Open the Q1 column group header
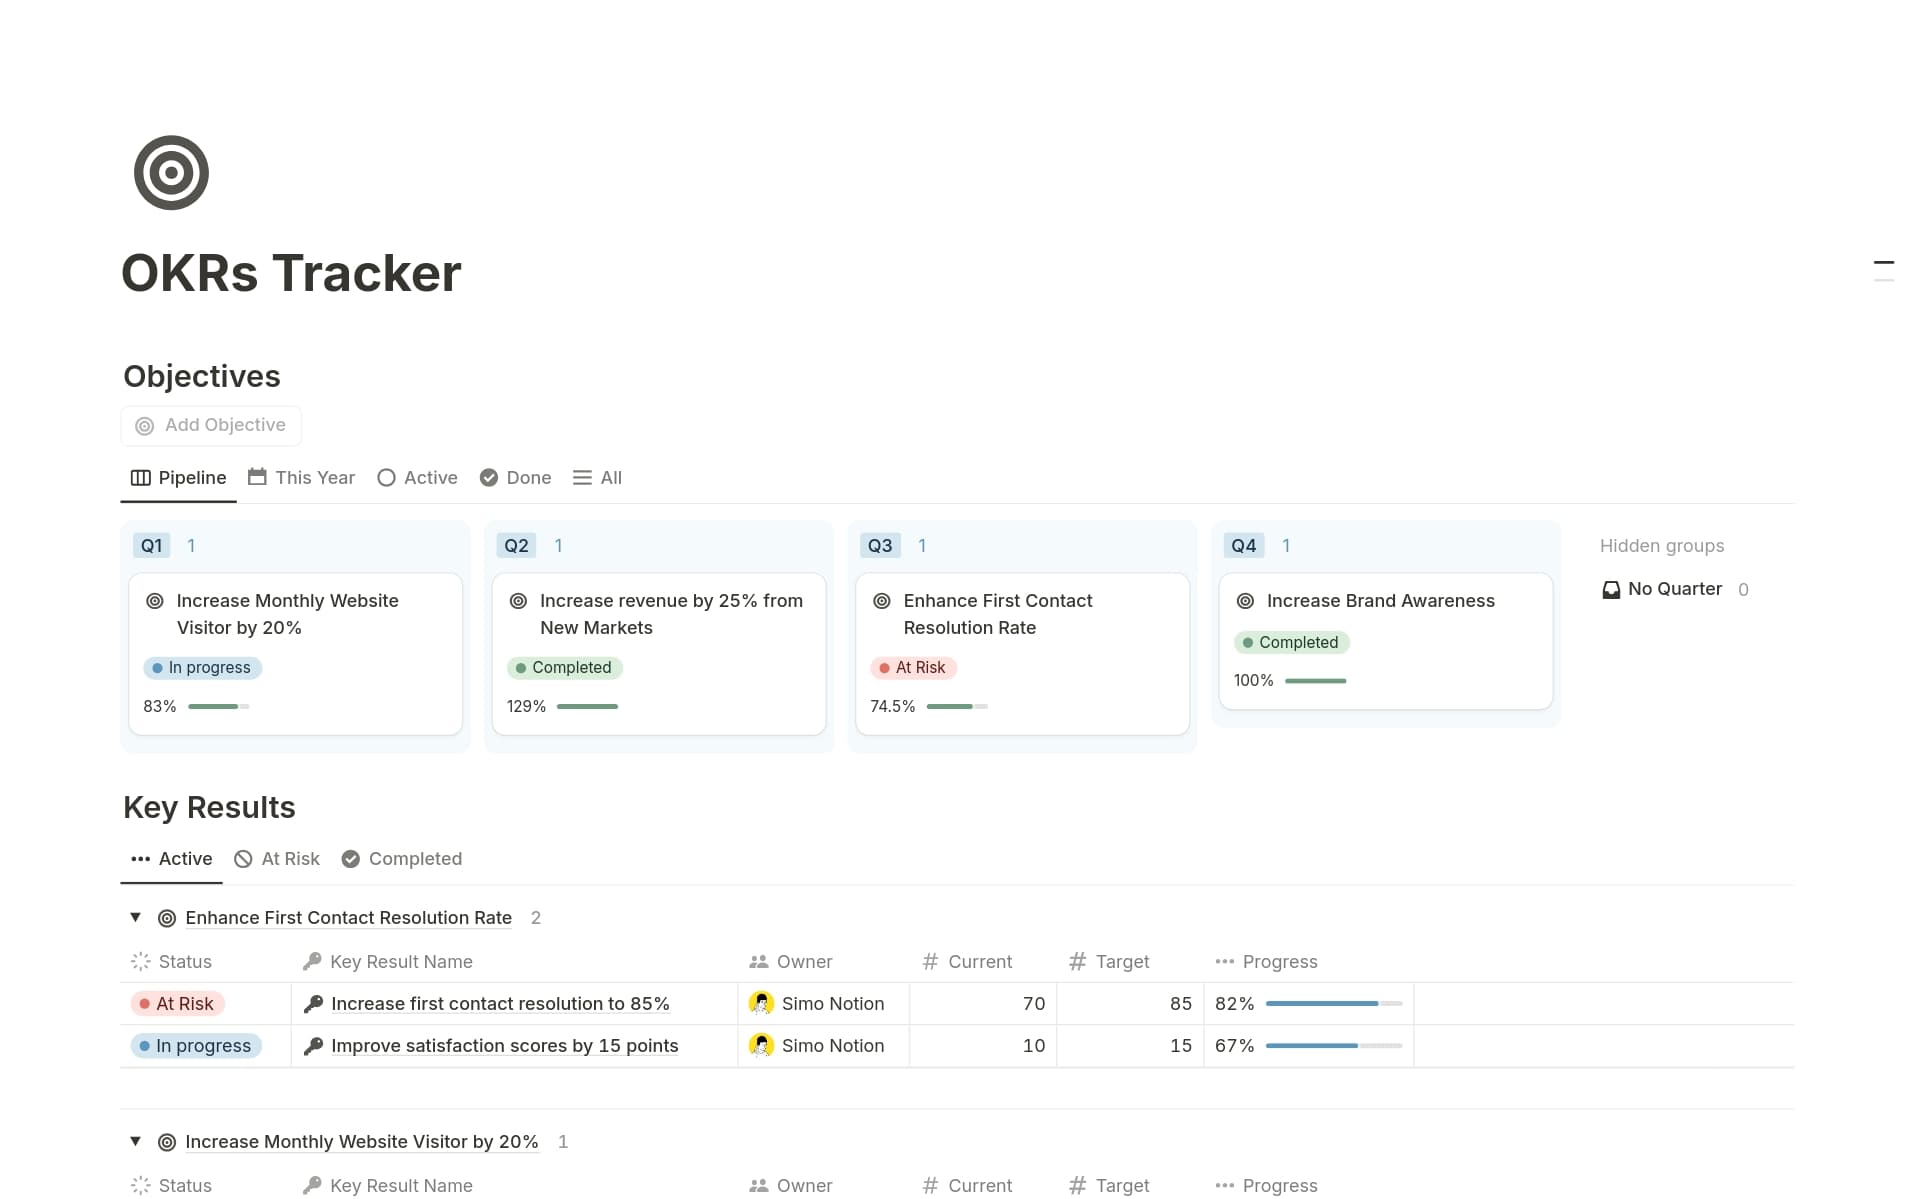 pyautogui.click(x=151, y=546)
